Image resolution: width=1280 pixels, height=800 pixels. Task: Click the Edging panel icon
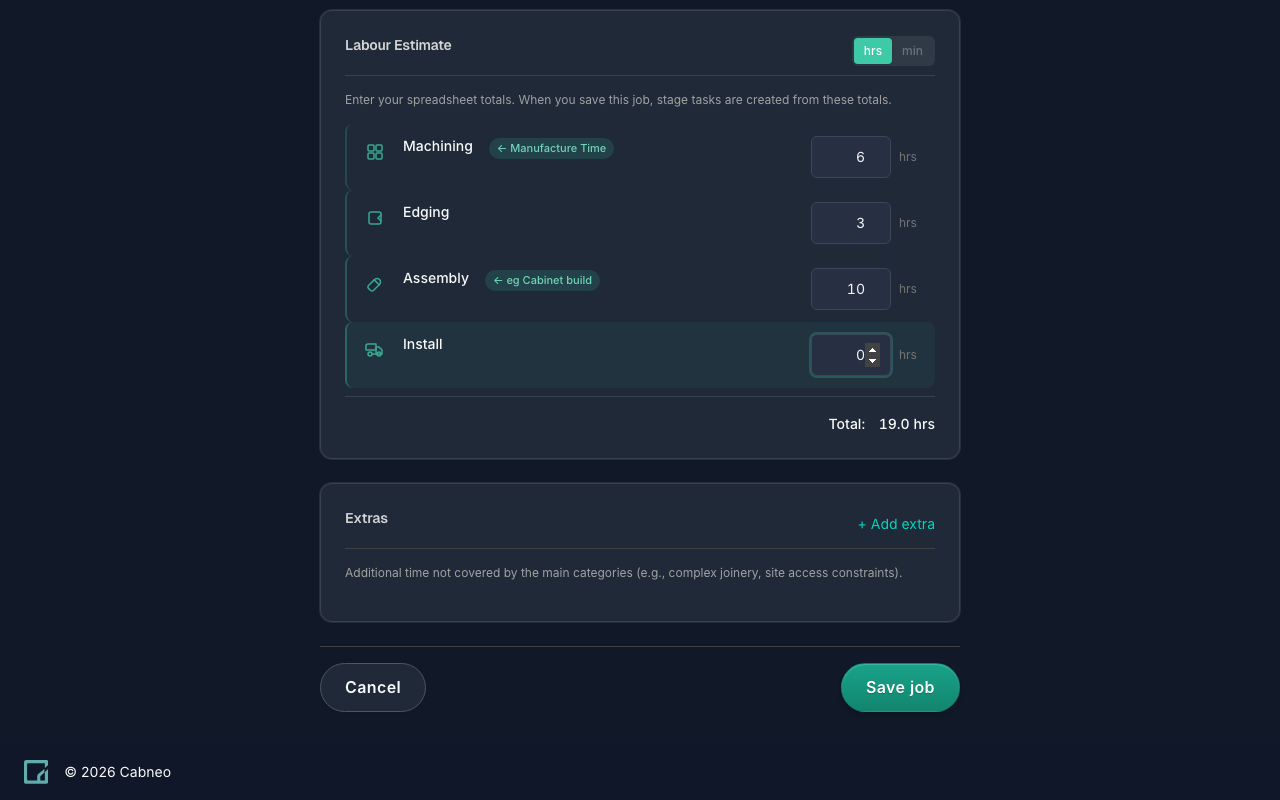[x=375, y=218]
